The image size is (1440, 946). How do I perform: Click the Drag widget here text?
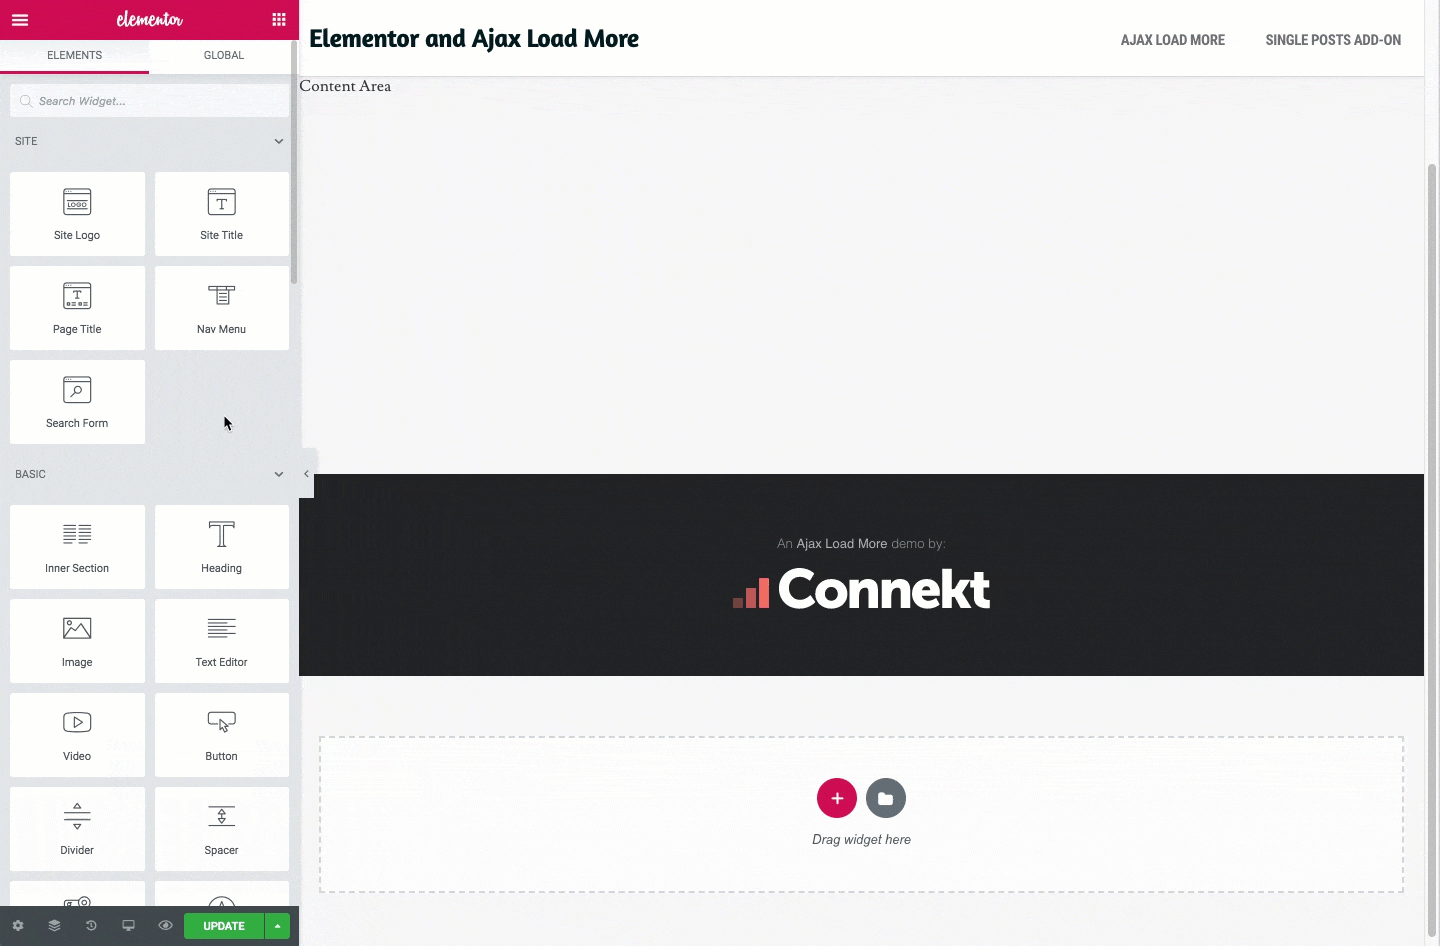click(x=861, y=840)
